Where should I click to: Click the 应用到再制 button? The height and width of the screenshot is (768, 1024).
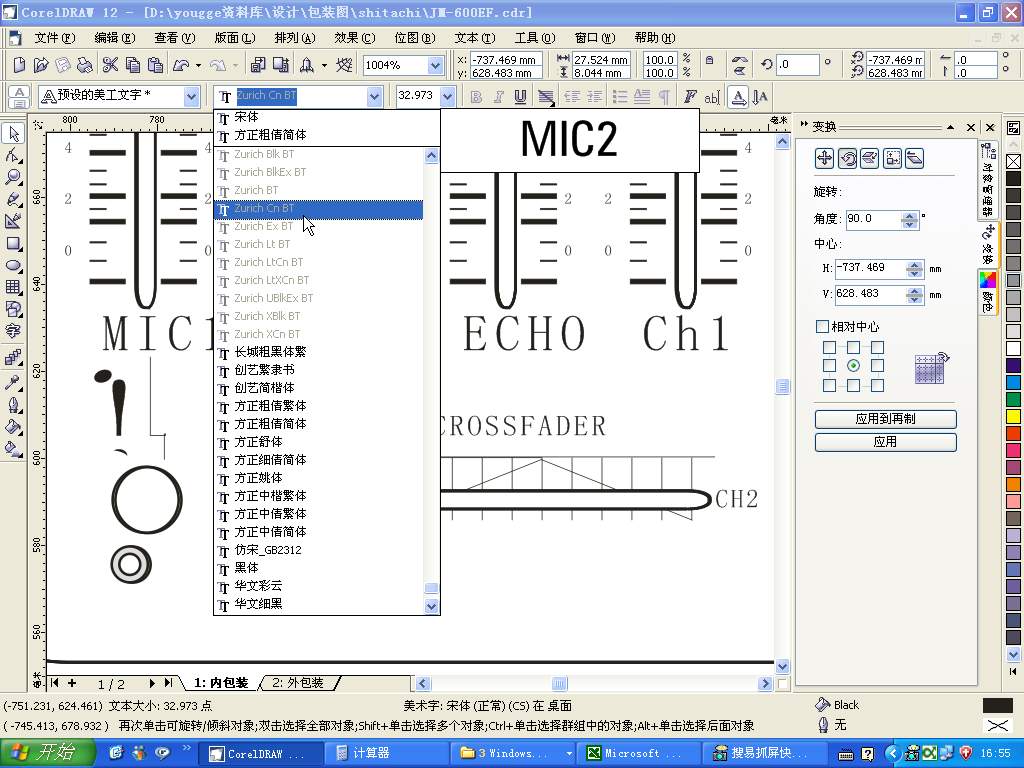[x=886, y=419]
